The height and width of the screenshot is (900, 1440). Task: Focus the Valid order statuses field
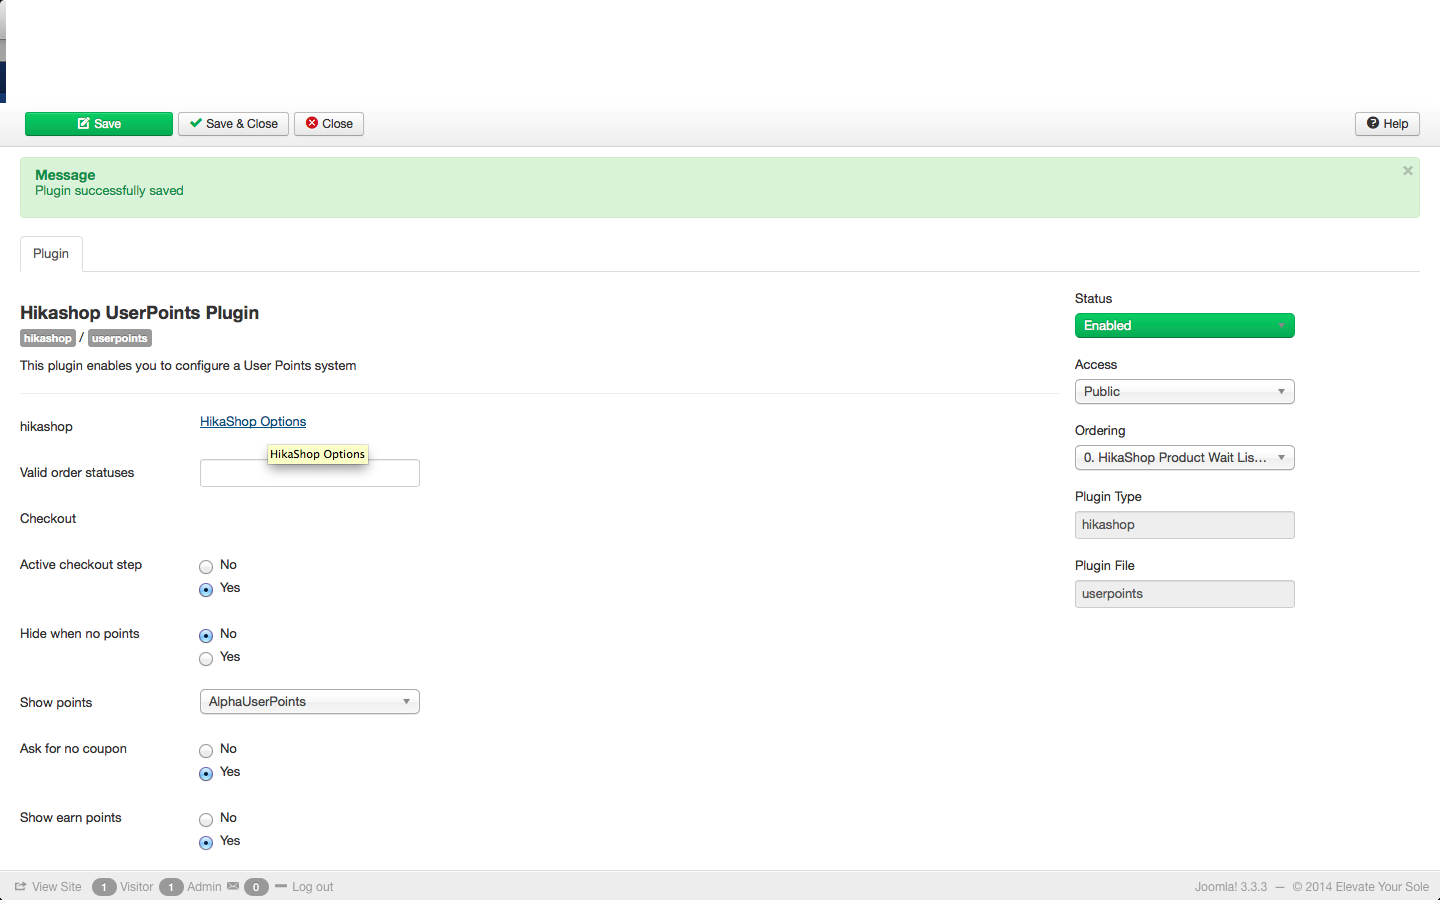[310, 473]
